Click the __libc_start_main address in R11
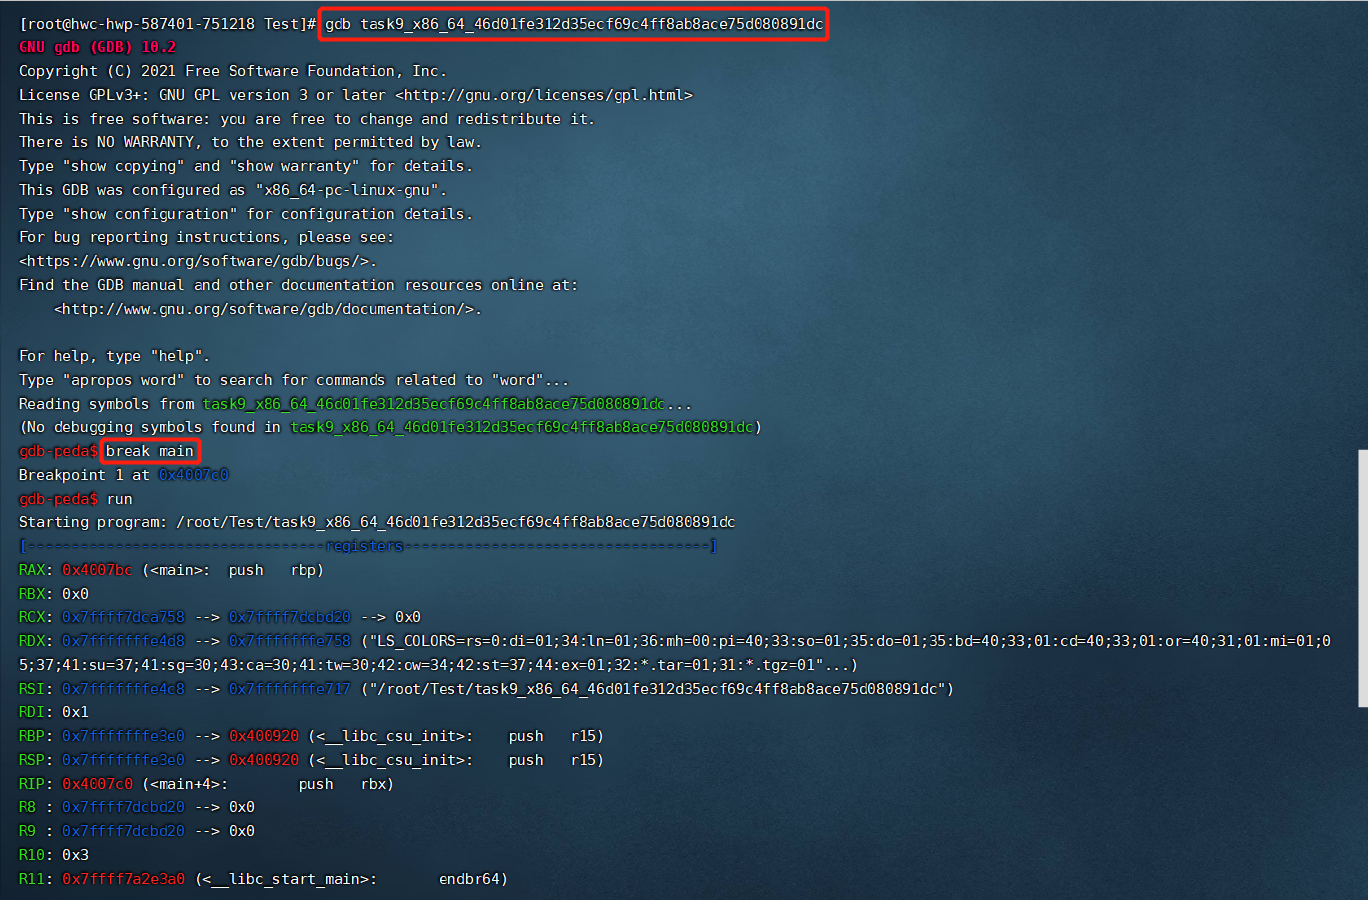This screenshot has width=1368, height=900. pos(125,879)
